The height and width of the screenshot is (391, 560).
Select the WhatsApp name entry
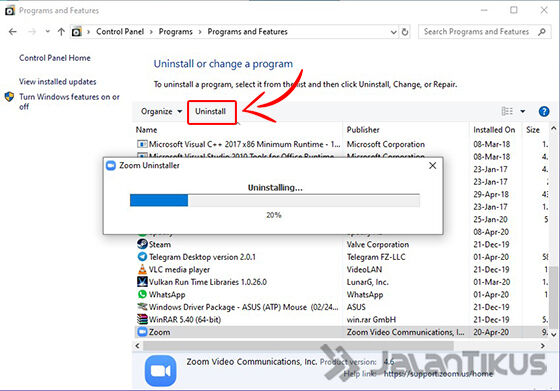pos(167,295)
